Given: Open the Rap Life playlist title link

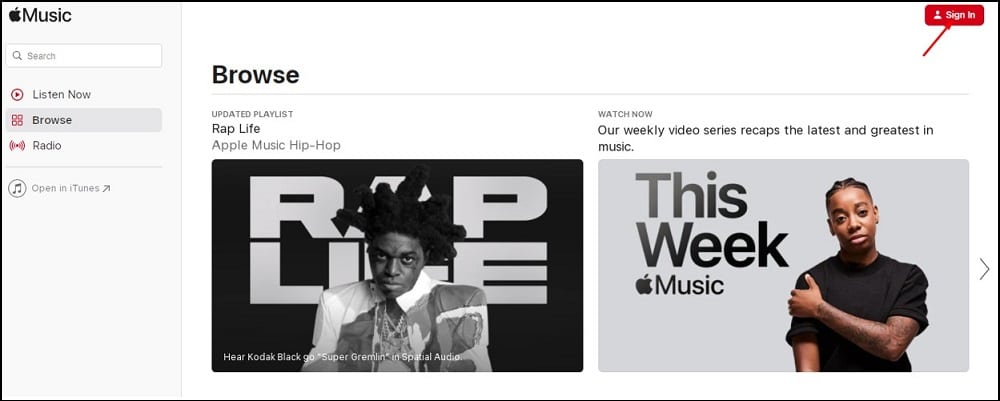Looking at the screenshot, I should [x=235, y=129].
